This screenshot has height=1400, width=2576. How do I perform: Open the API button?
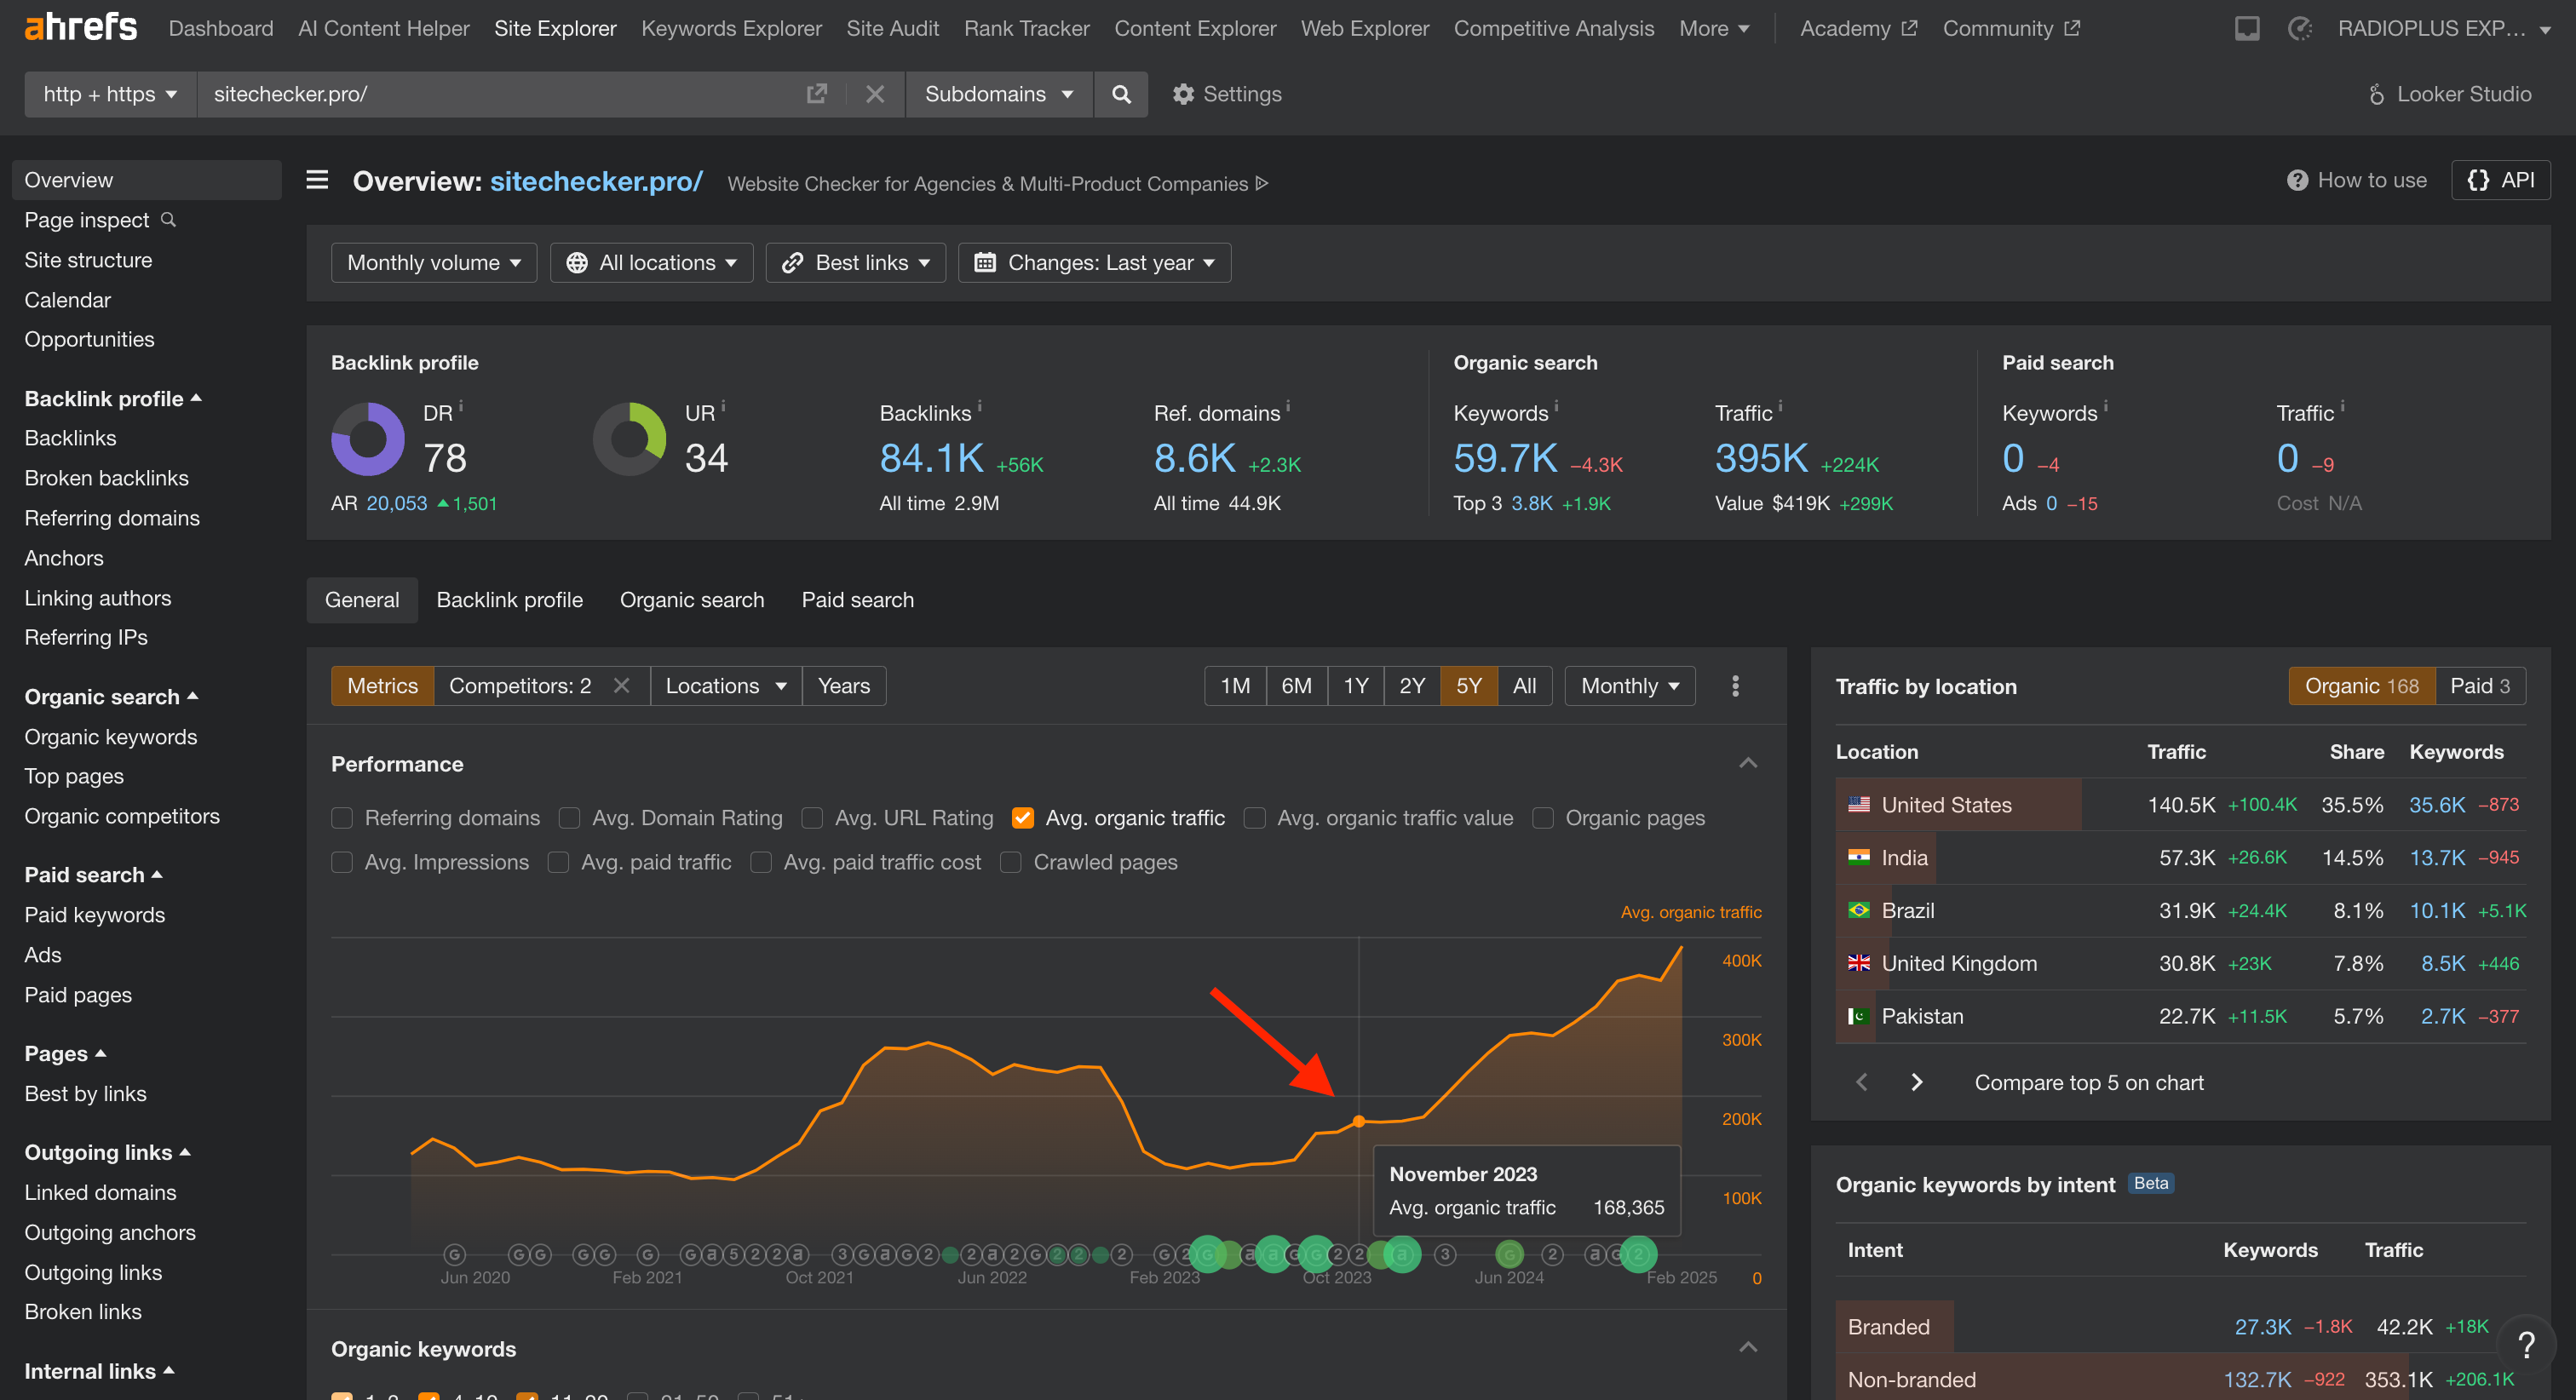(2500, 180)
